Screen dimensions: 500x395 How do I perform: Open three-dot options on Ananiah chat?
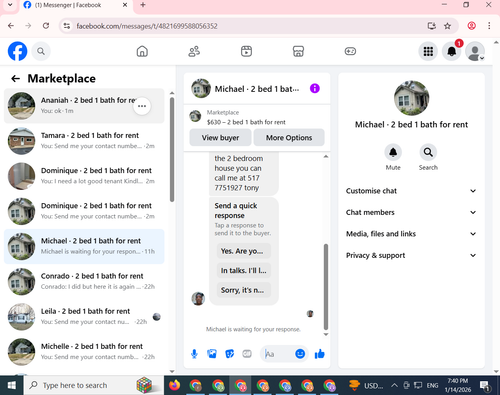(142, 106)
